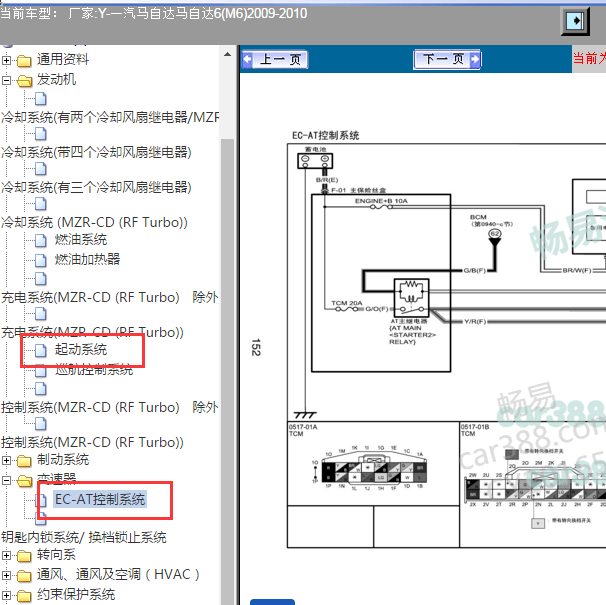Click the 当前车型 vehicle model header text
This screenshot has width=606, height=605.
[x=153, y=14]
